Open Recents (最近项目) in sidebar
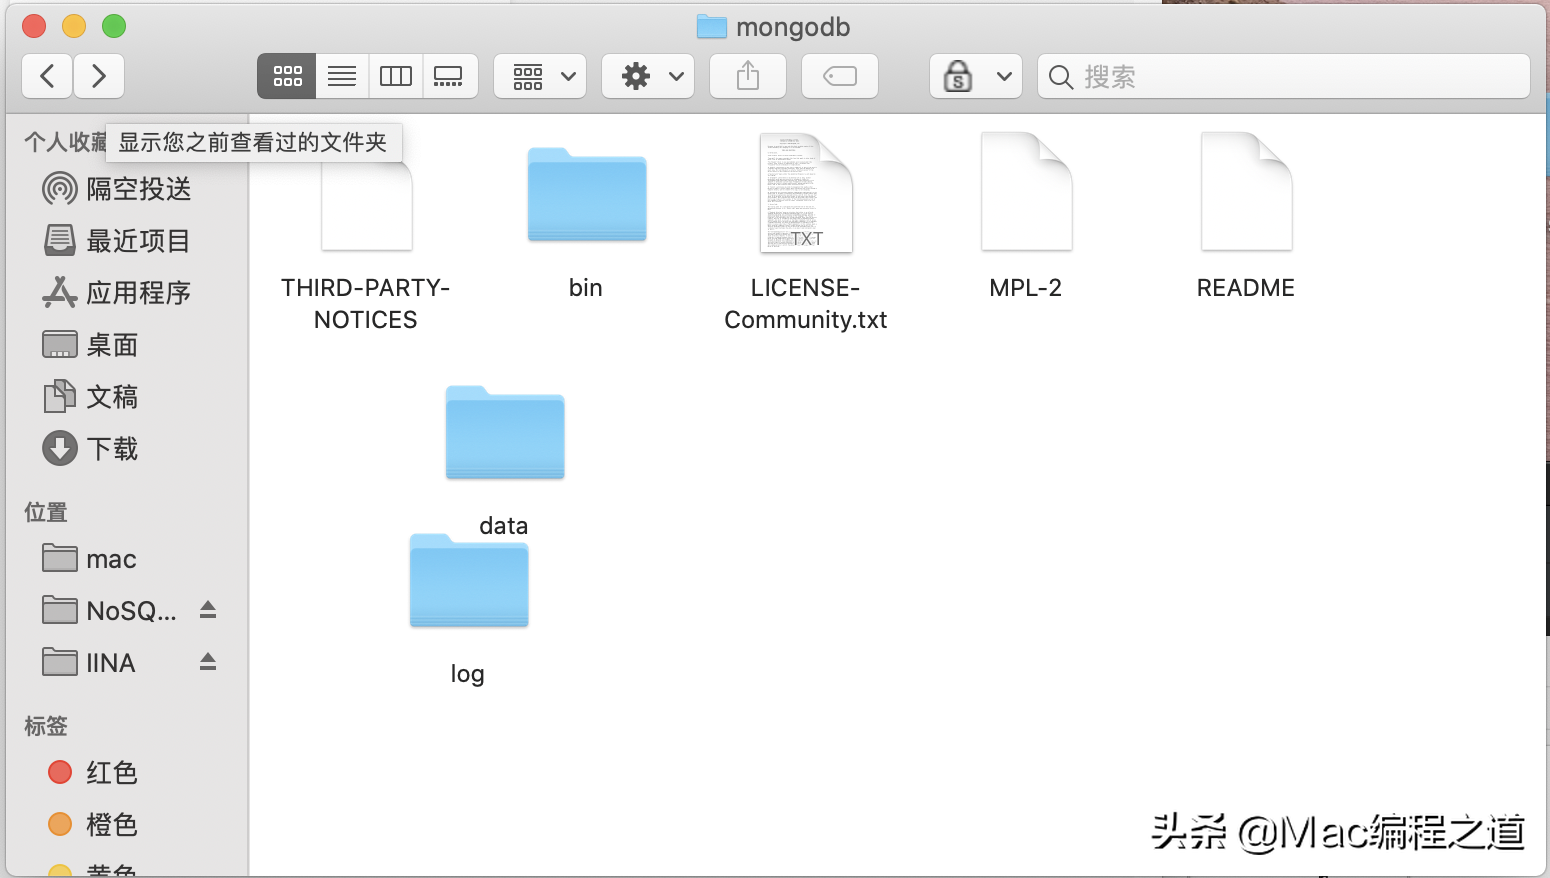Screen dimensions: 1550x878 click(x=126, y=241)
